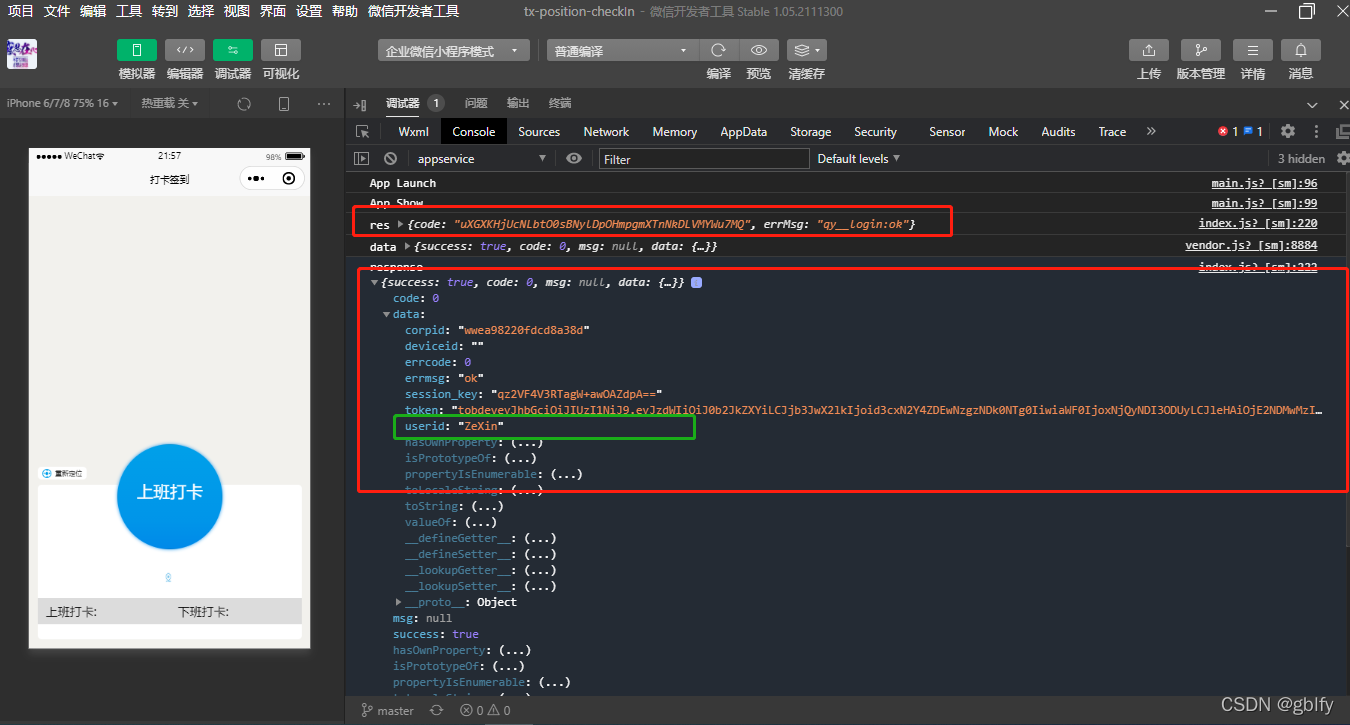Viewport: 1350px width, 725px height.
Task: Open the index.js? [sm]:220 source link
Action: click(x=1258, y=224)
